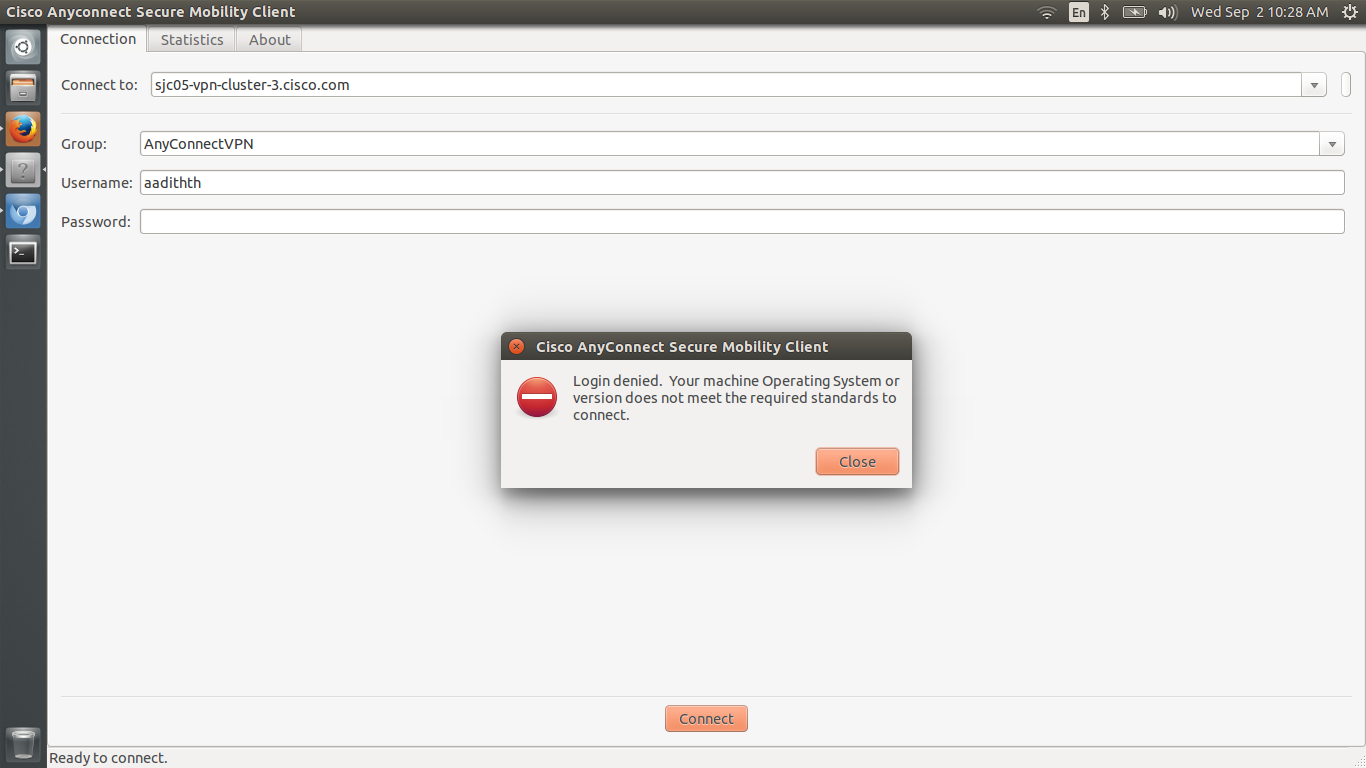Open the battery status indicator
Screen dimensions: 1366x768
tap(1134, 12)
